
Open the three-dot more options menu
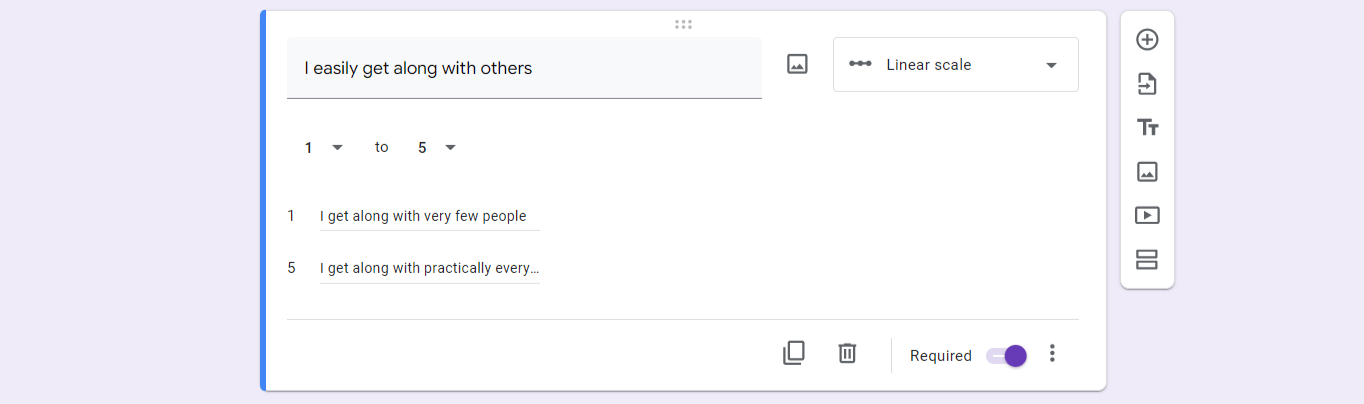coord(1051,353)
